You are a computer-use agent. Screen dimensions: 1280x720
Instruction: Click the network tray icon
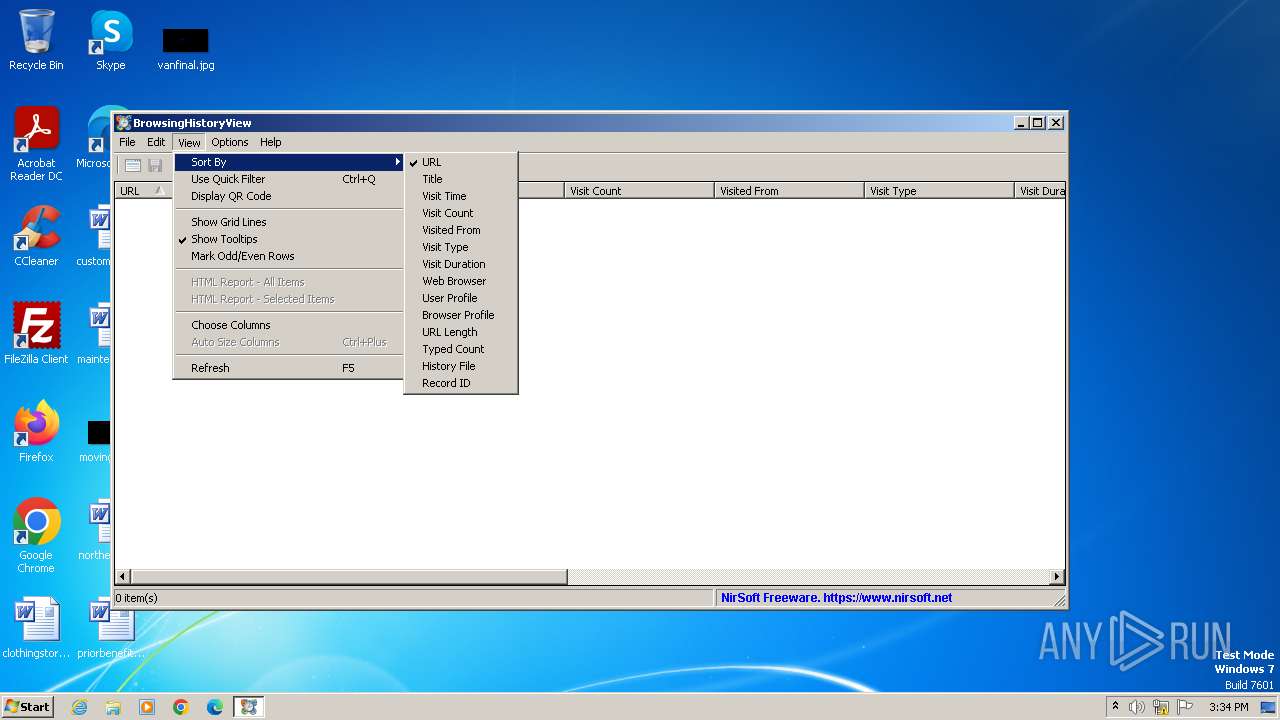(x=1161, y=707)
